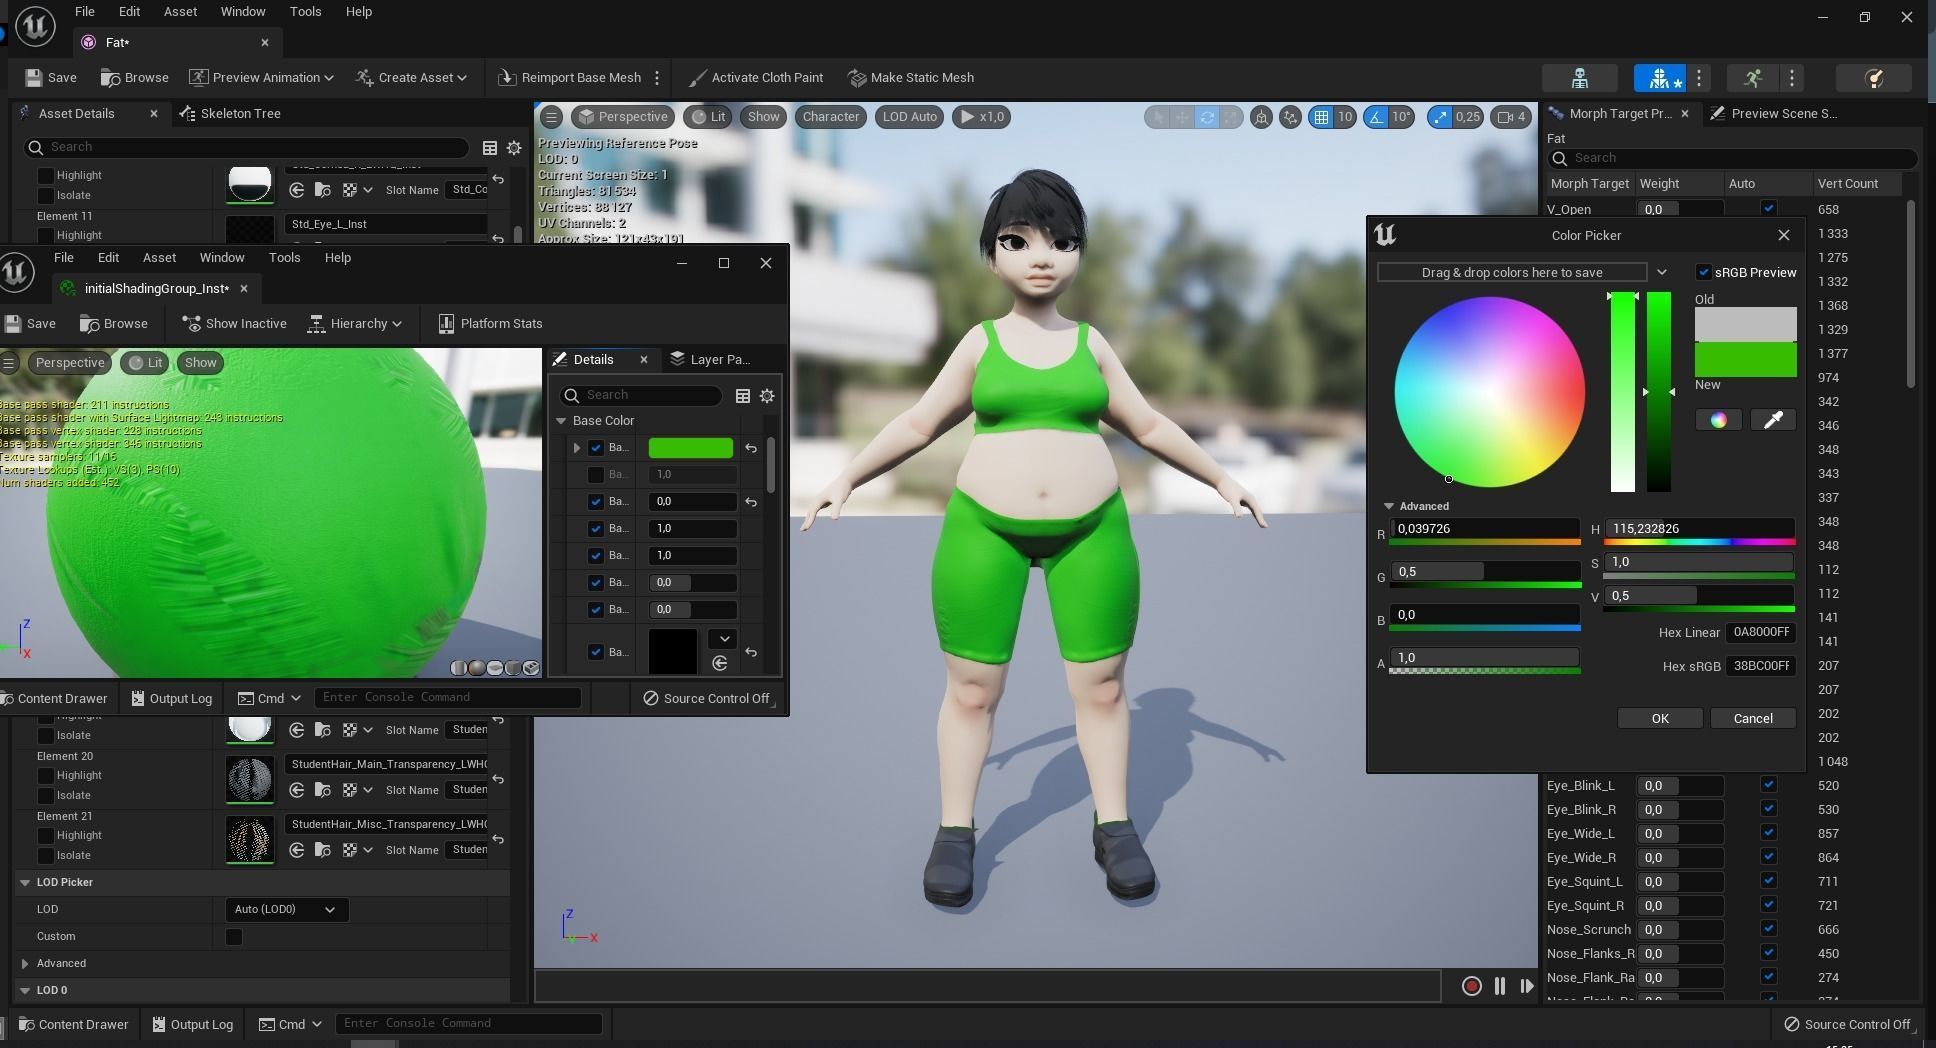
Task: Click Reimport Base Mesh
Action: pyautogui.click(x=569, y=77)
